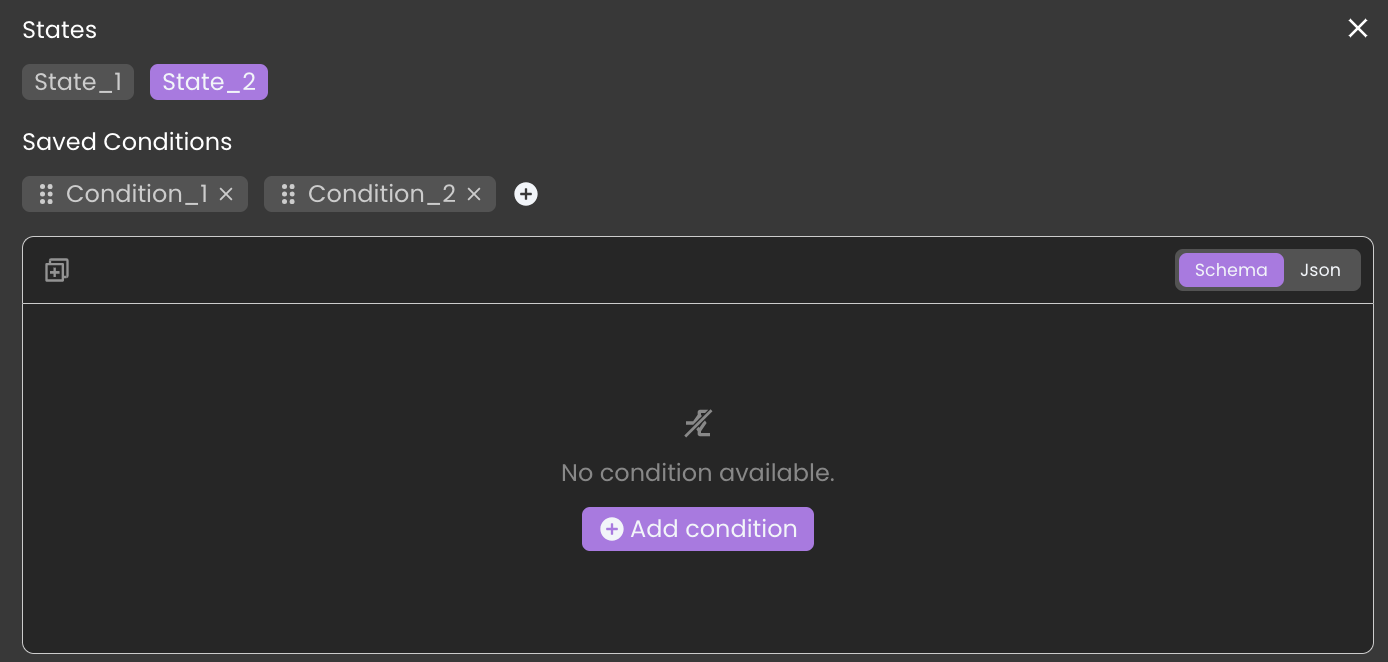1388x662 pixels.
Task: Click the crossed-out no-condition icon
Action: [698, 424]
